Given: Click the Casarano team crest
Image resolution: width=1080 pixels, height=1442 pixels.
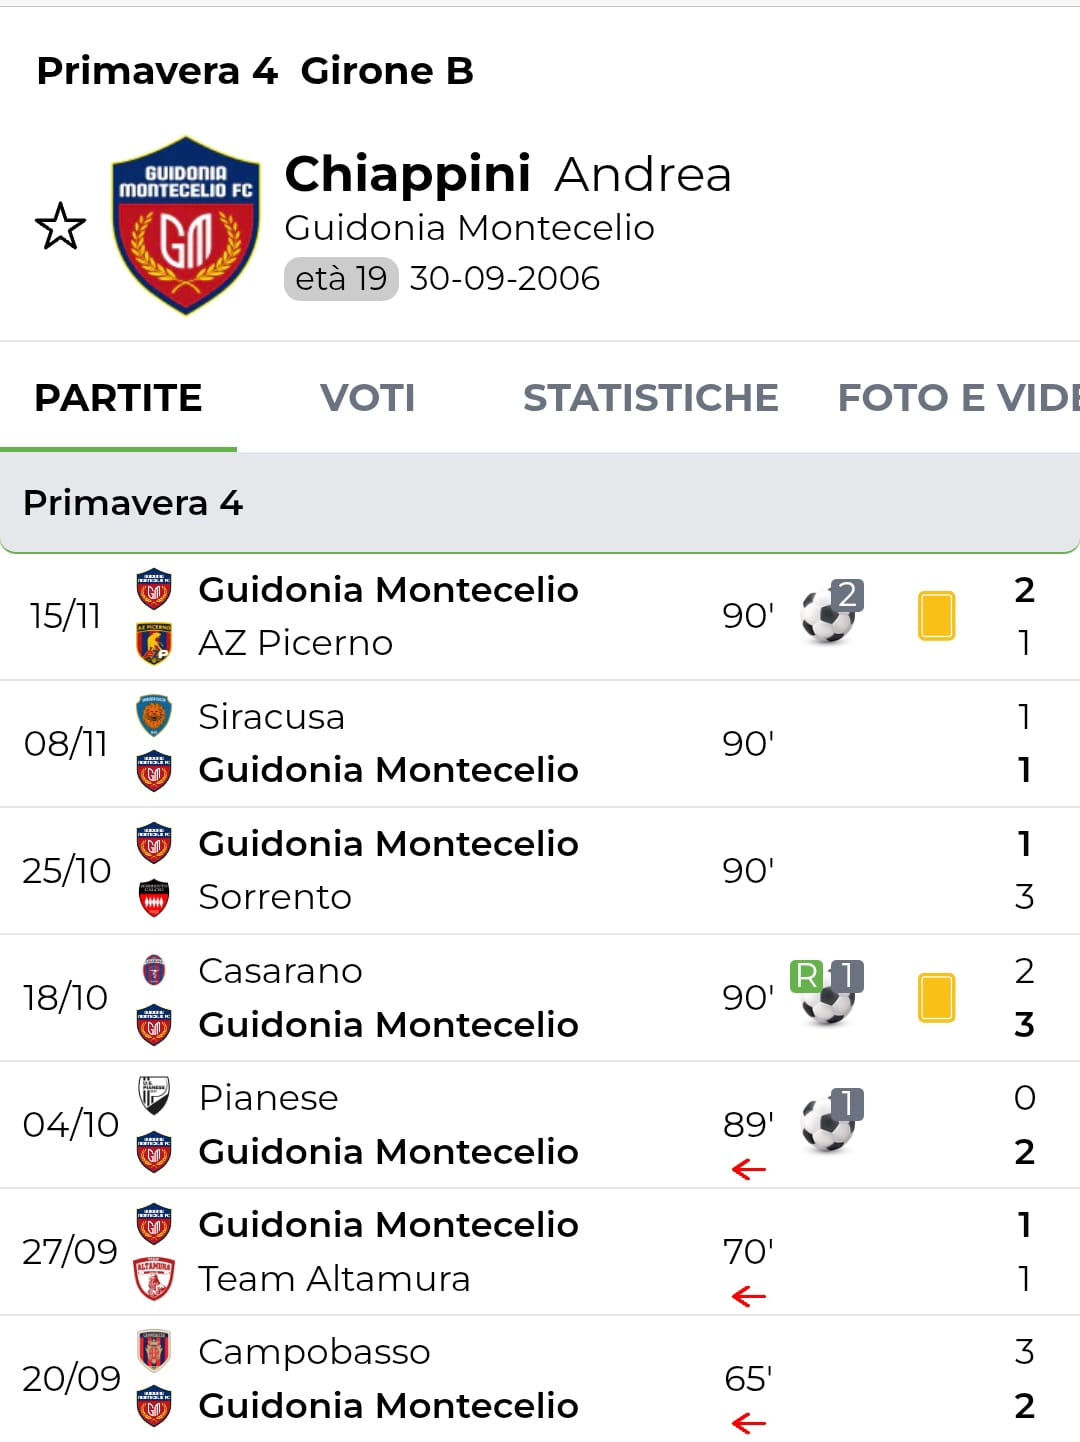Looking at the screenshot, I should point(154,970).
